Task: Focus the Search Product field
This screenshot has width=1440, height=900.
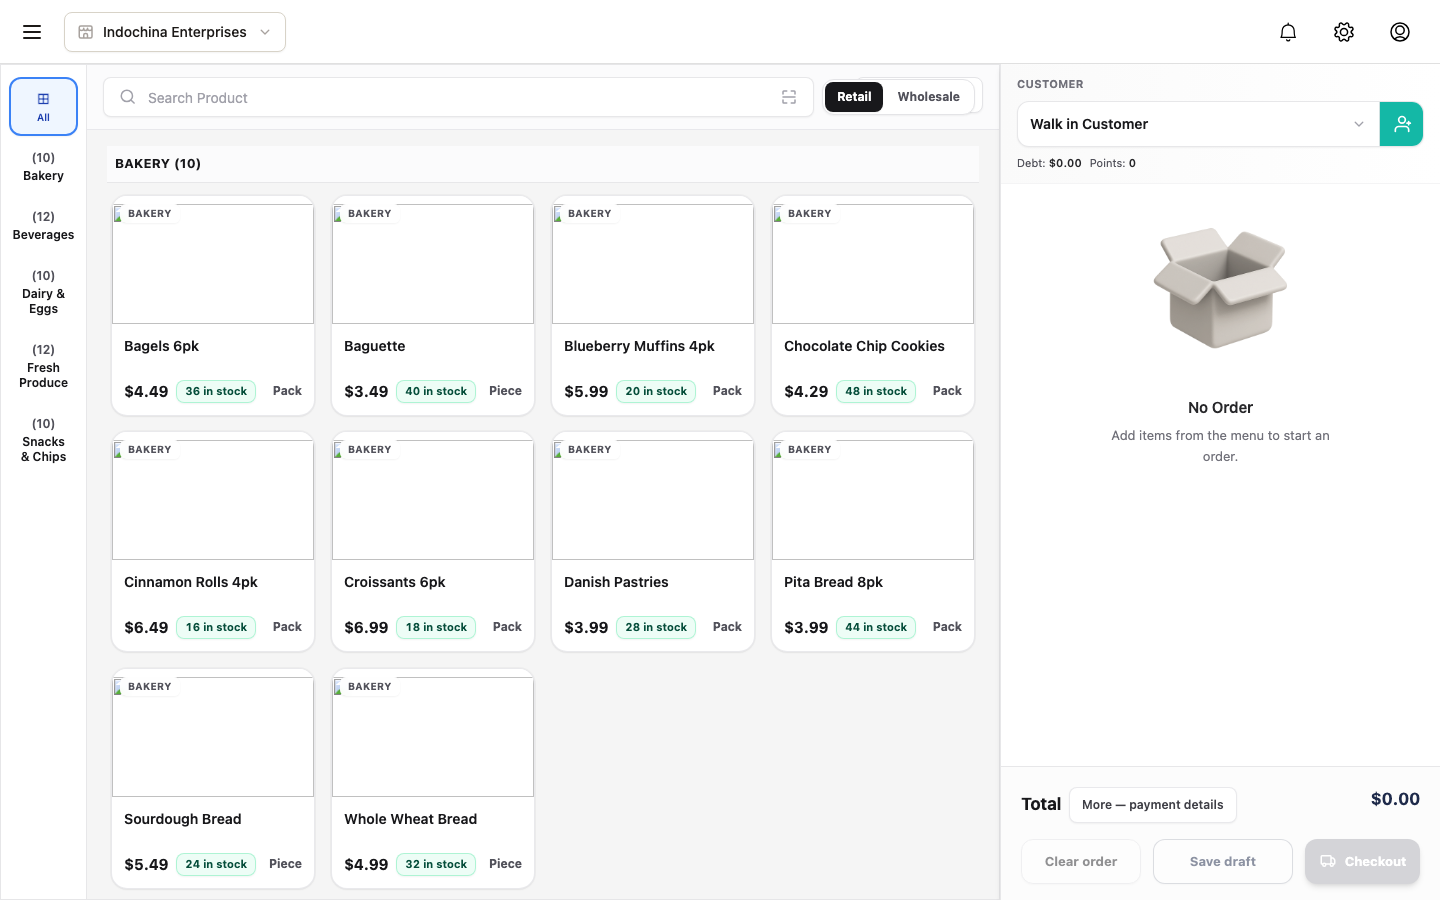Action: 458,97
